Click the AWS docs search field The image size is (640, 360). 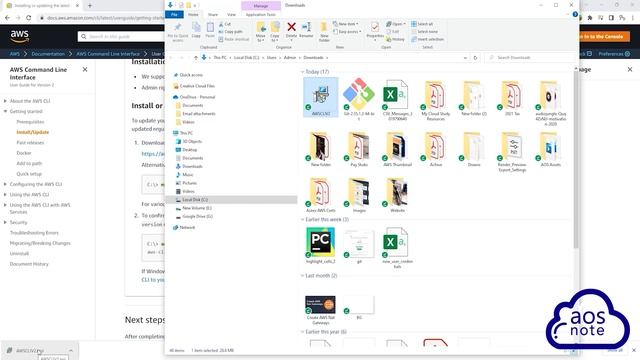121,36
